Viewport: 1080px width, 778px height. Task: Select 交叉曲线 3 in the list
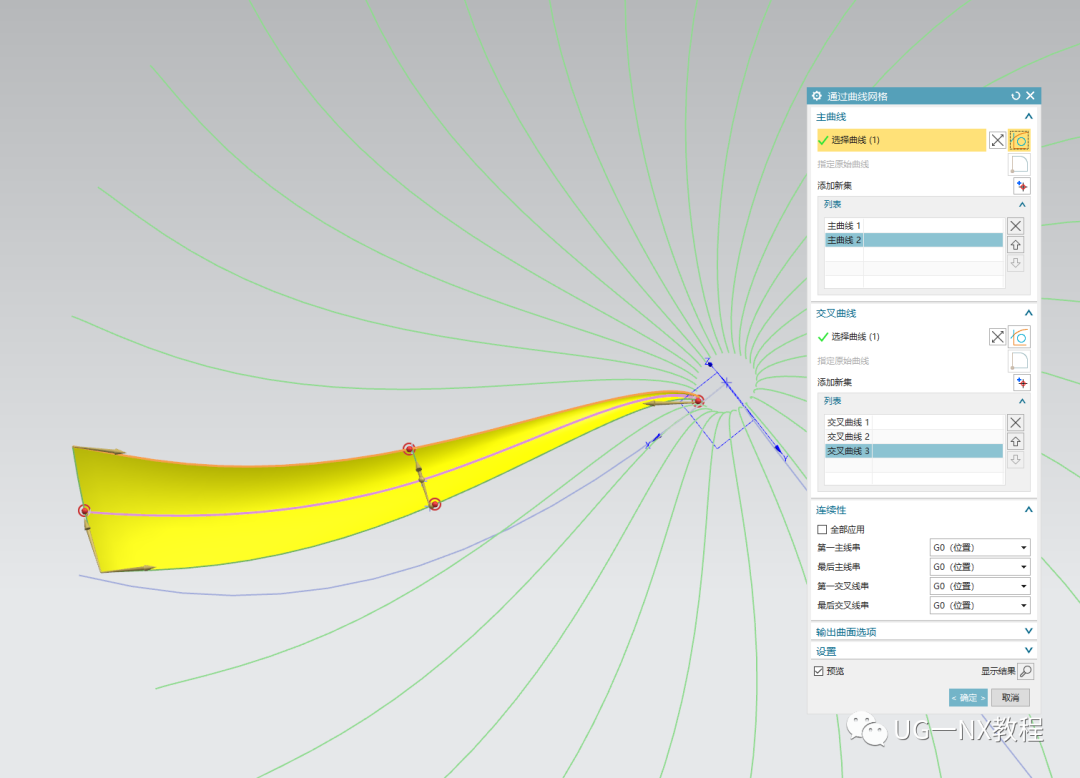pyautogui.click(x=913, y=451)
